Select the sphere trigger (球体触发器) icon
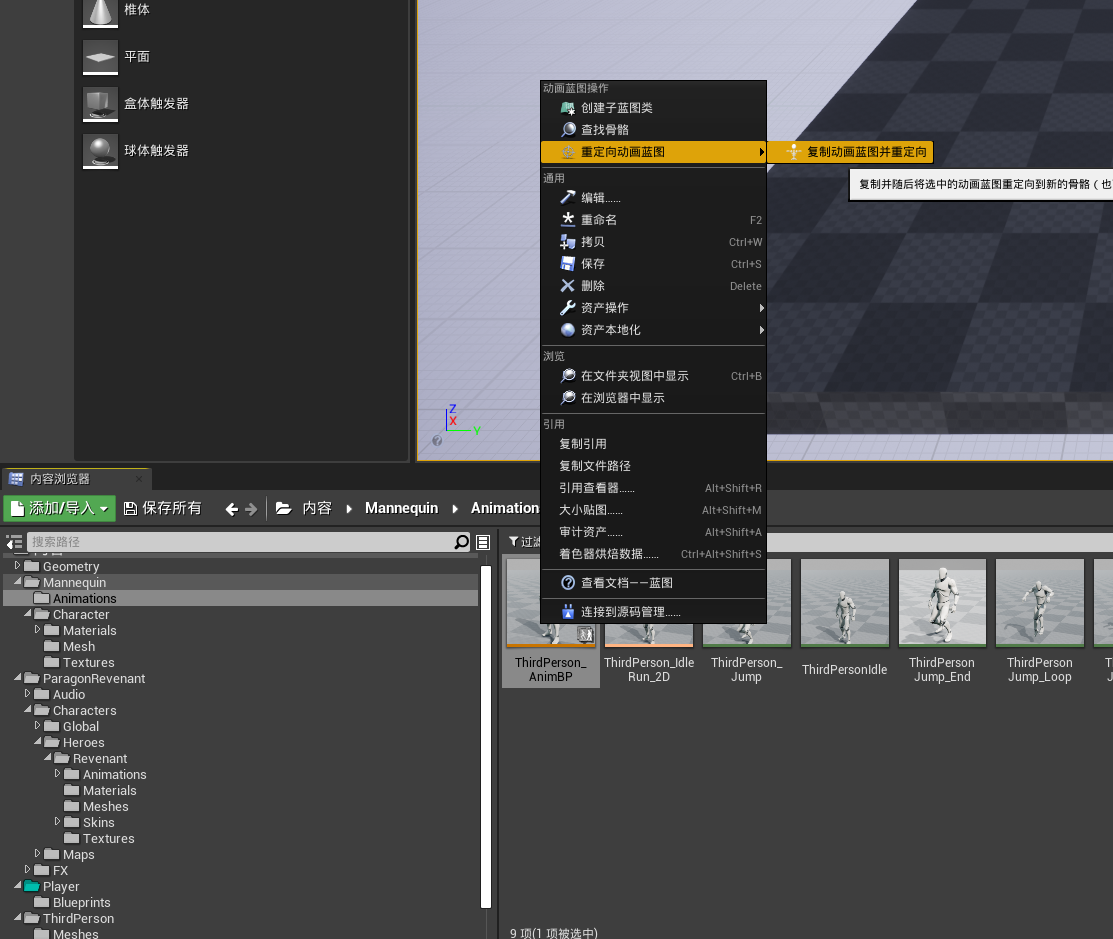The width and height of the screenshot is (1113, 939). point(100,151)
